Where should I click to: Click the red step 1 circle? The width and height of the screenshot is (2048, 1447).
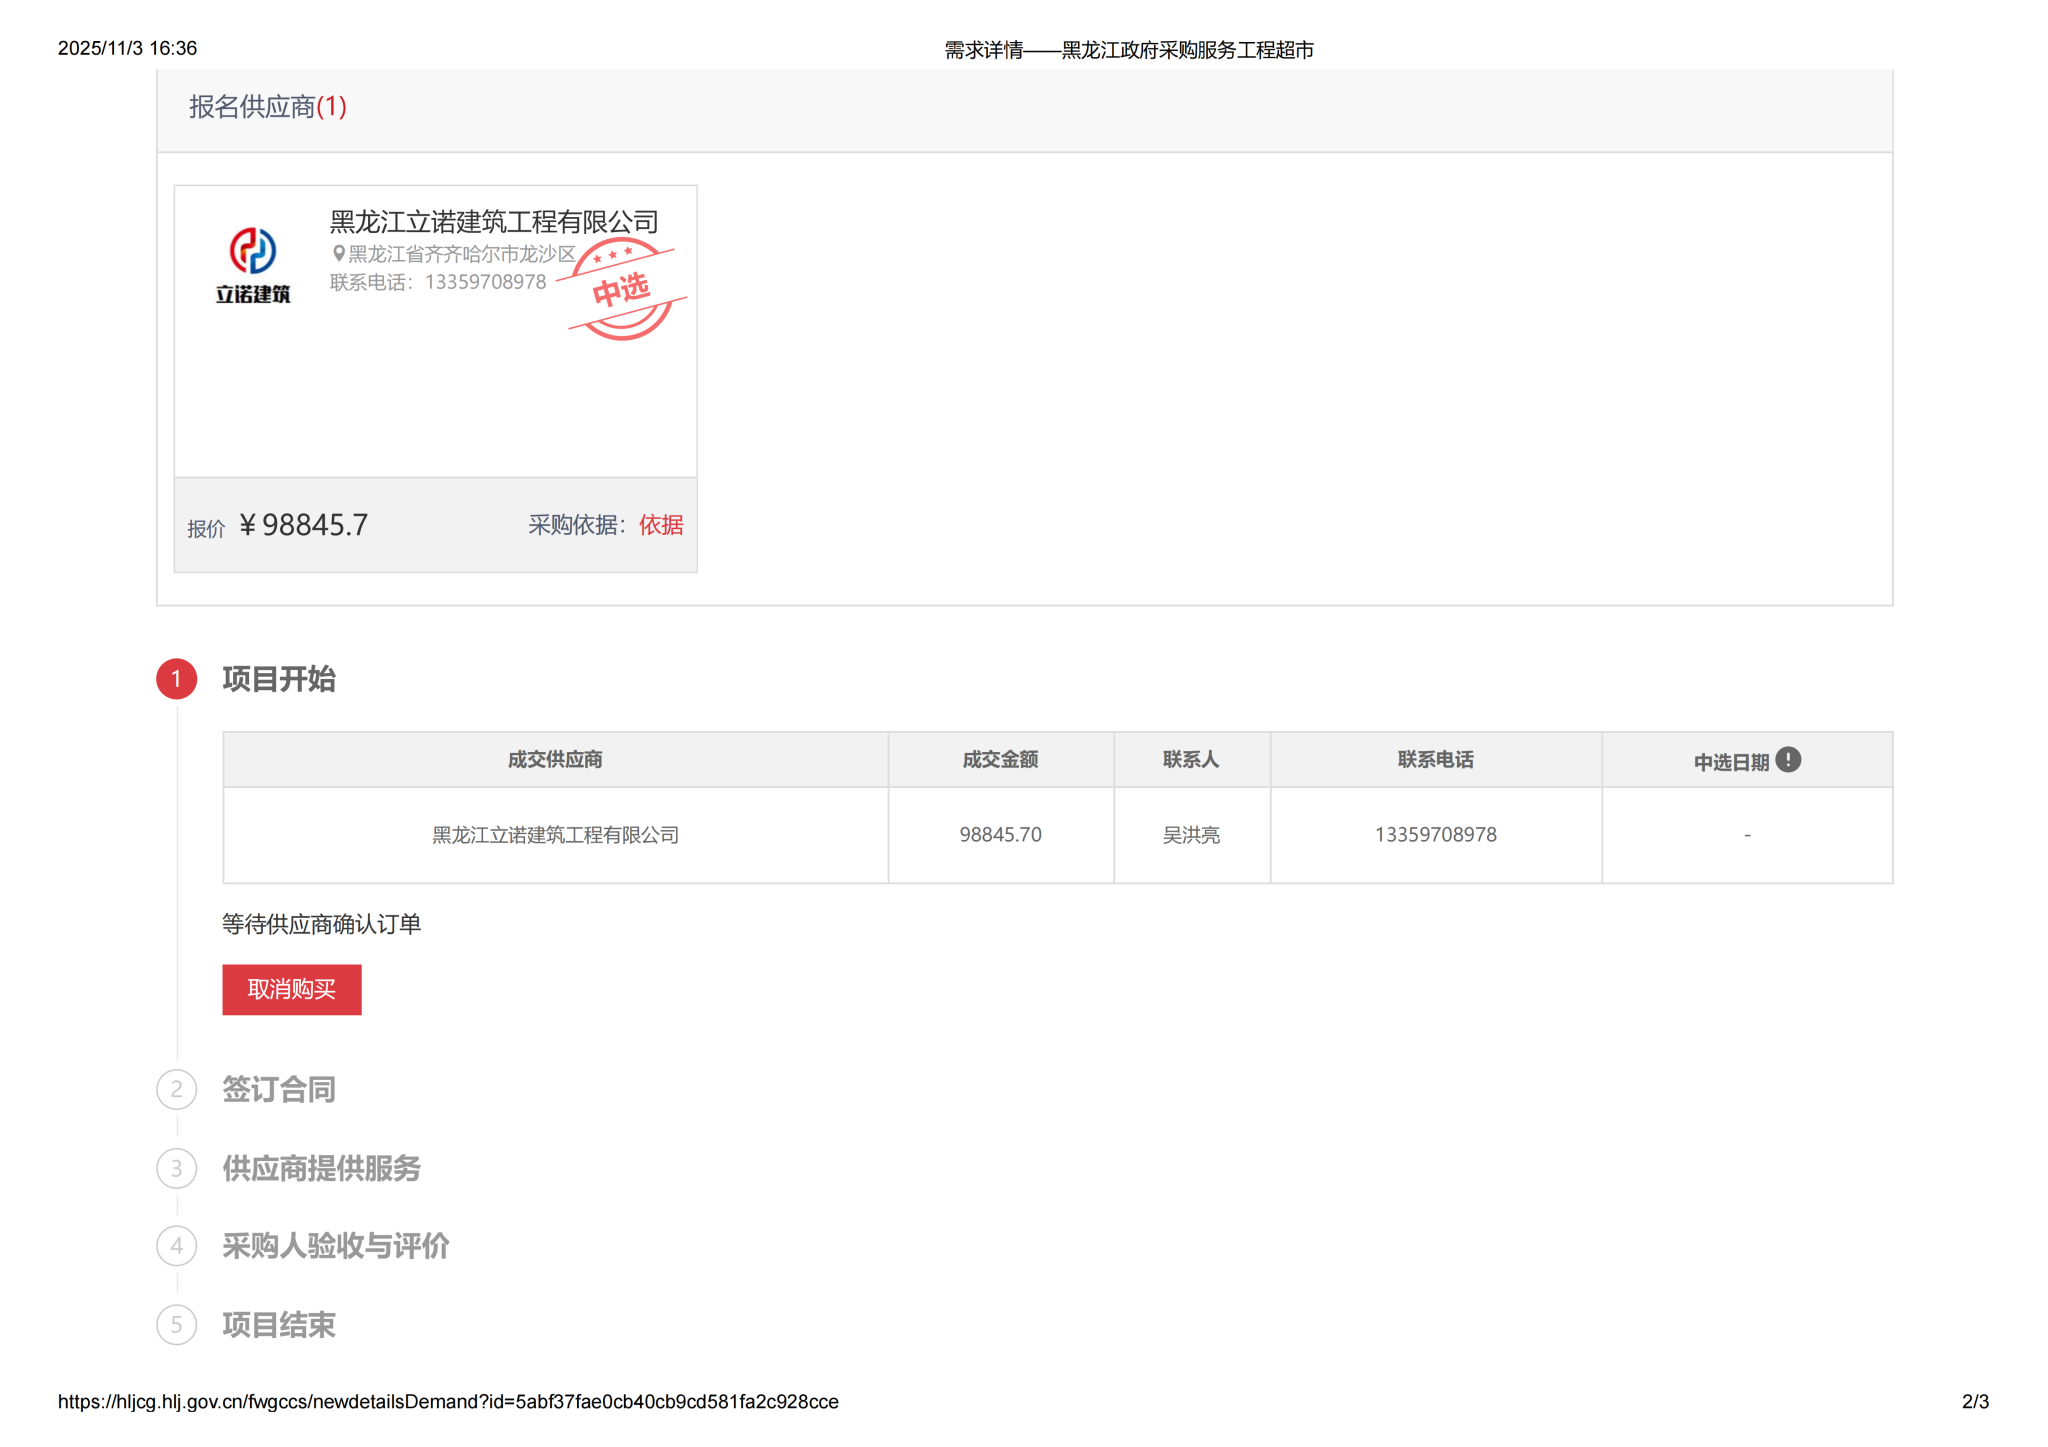[x=177, y=679]
